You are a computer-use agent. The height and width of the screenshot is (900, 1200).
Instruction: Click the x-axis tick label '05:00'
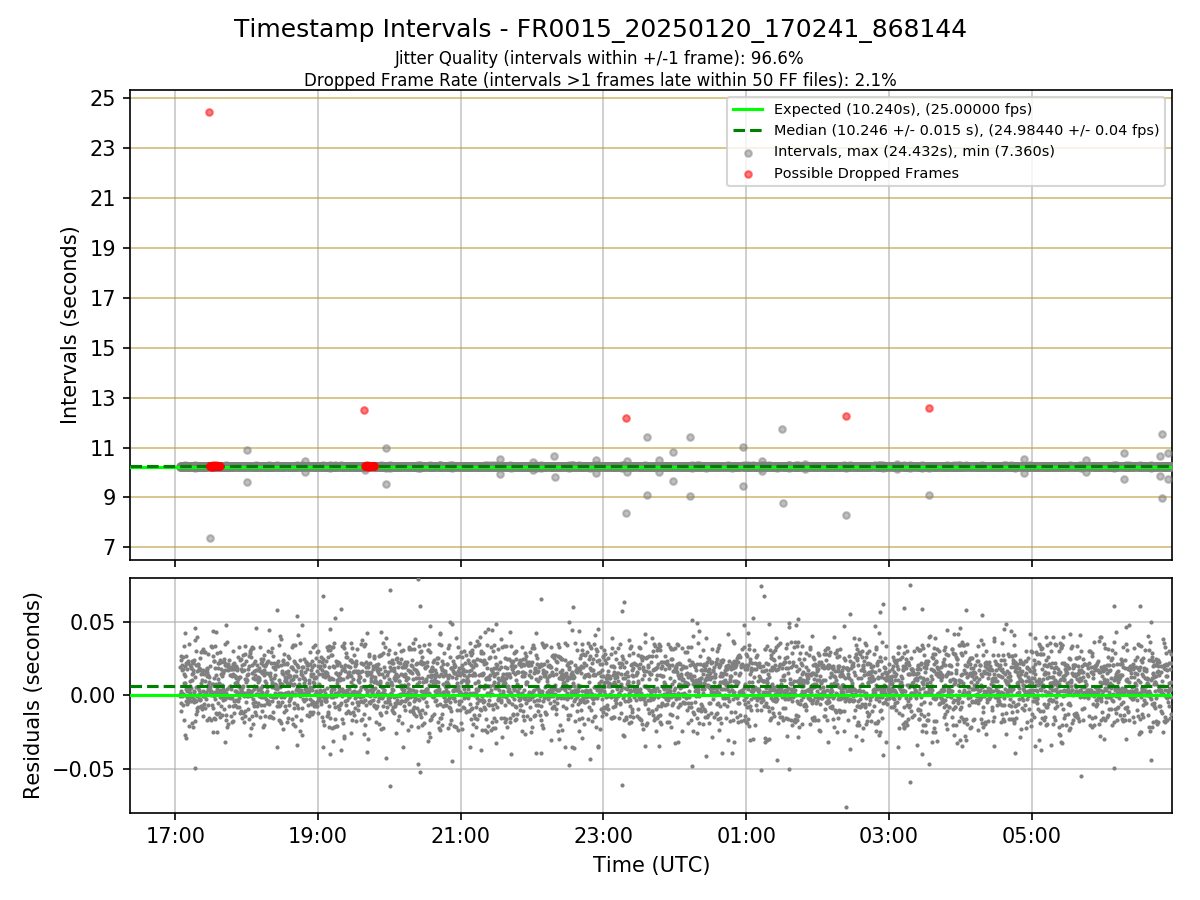(x=1032, y=834)
